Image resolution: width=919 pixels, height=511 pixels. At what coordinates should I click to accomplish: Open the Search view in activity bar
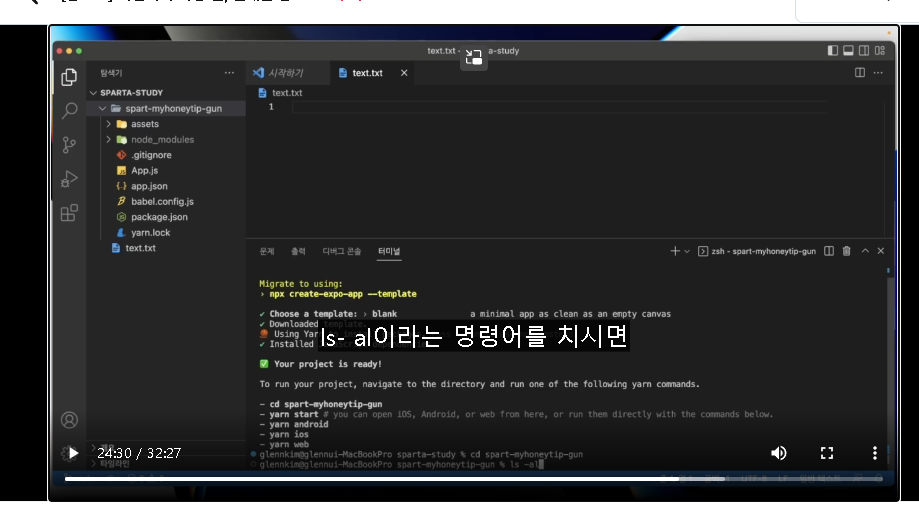tap(69, 110)
